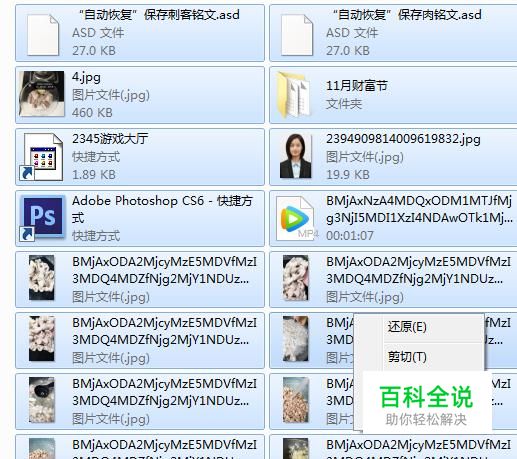
Task: Click the 11月财富节 folder icon
Action: coord(293,95)
